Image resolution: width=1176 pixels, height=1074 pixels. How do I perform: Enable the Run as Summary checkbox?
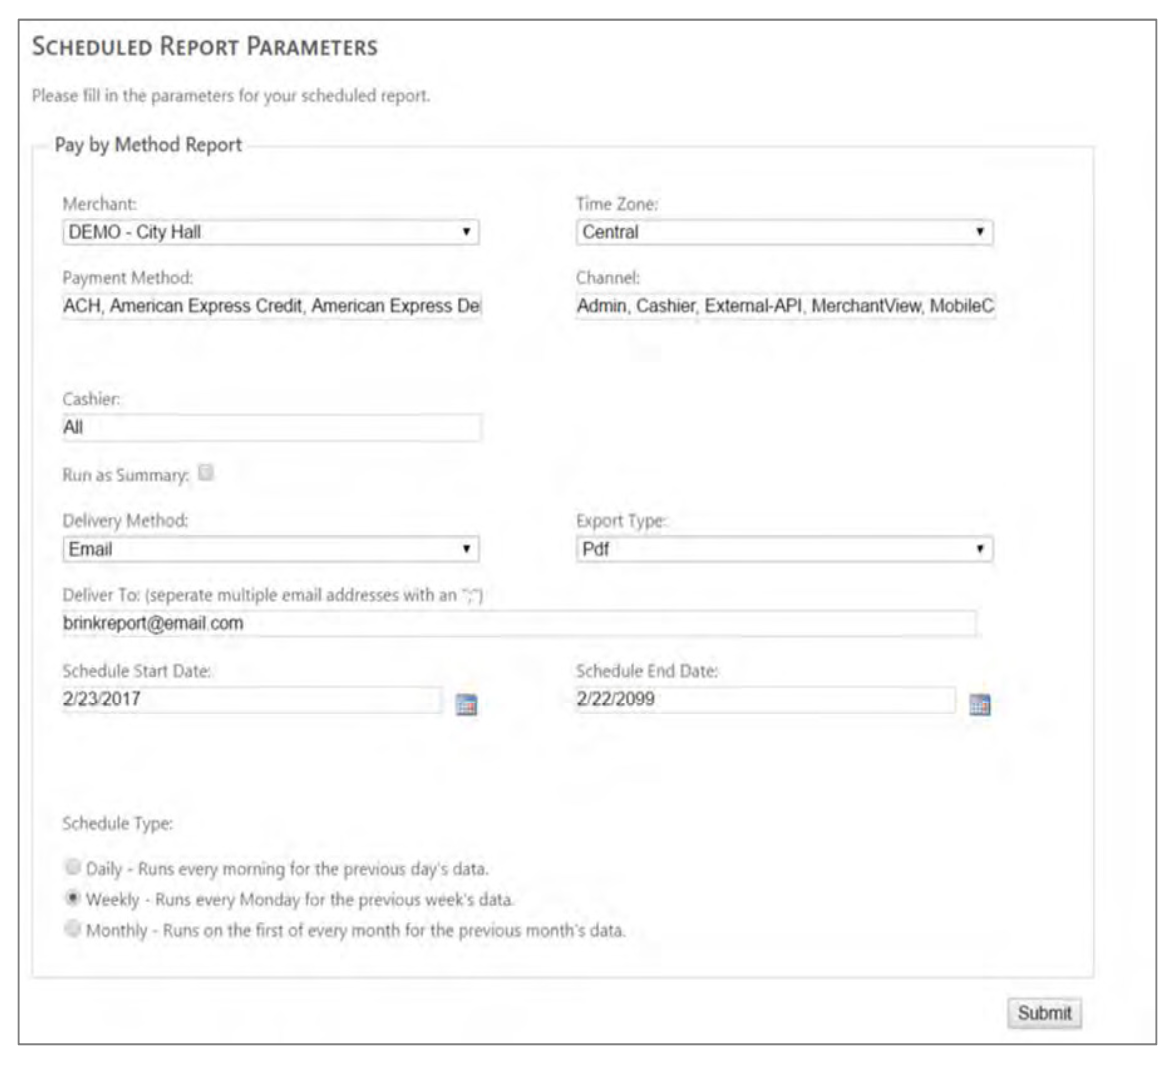pos(206,473)
